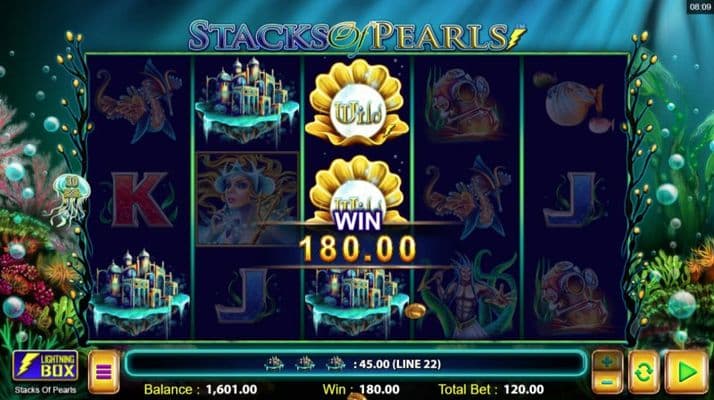This screenshot has width=714, height=400.
Task: Open the hamburger menu button
Action: click(104, 372)
